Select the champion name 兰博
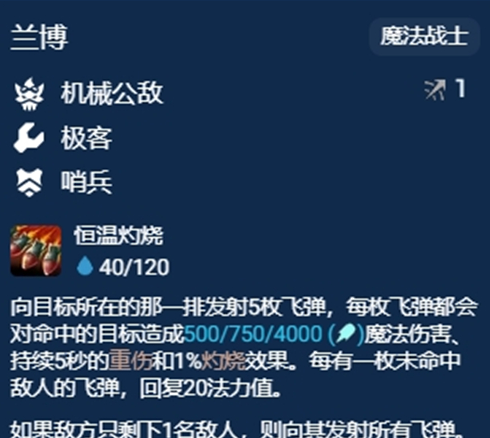490x438 pixels. click(39, 37)
